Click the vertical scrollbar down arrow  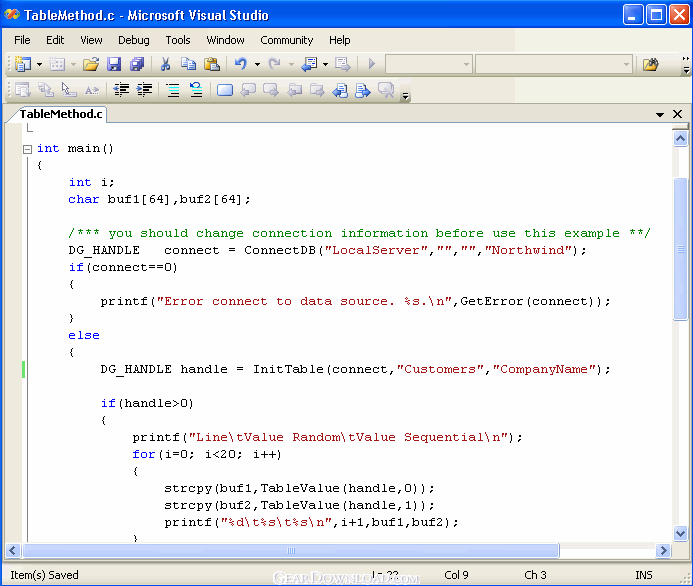pos(681,534)
